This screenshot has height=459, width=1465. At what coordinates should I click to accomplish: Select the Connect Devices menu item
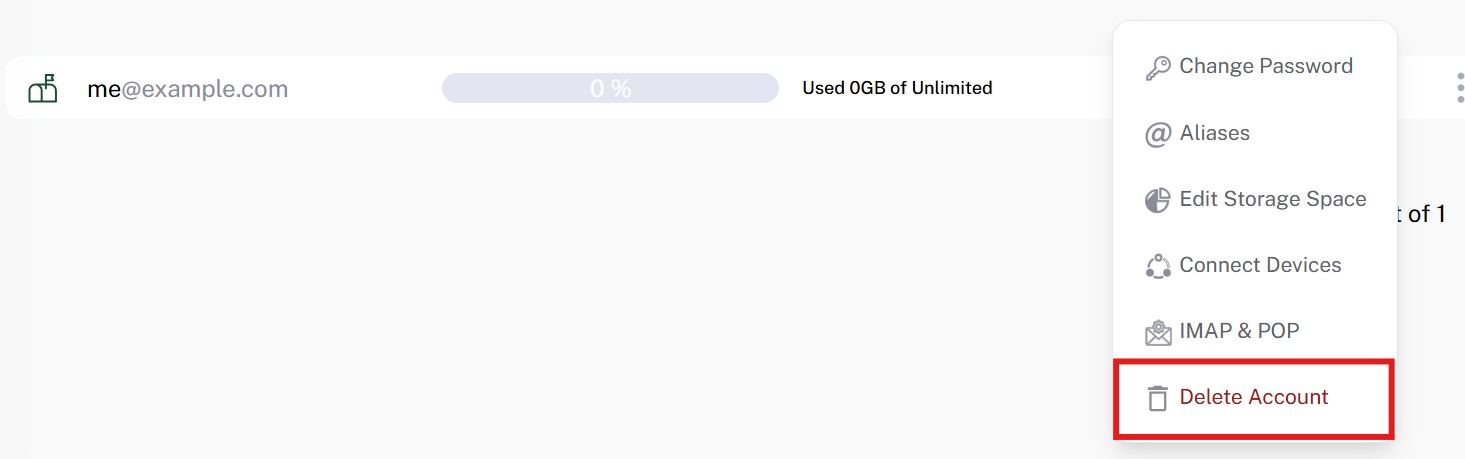pos(1254,265)
